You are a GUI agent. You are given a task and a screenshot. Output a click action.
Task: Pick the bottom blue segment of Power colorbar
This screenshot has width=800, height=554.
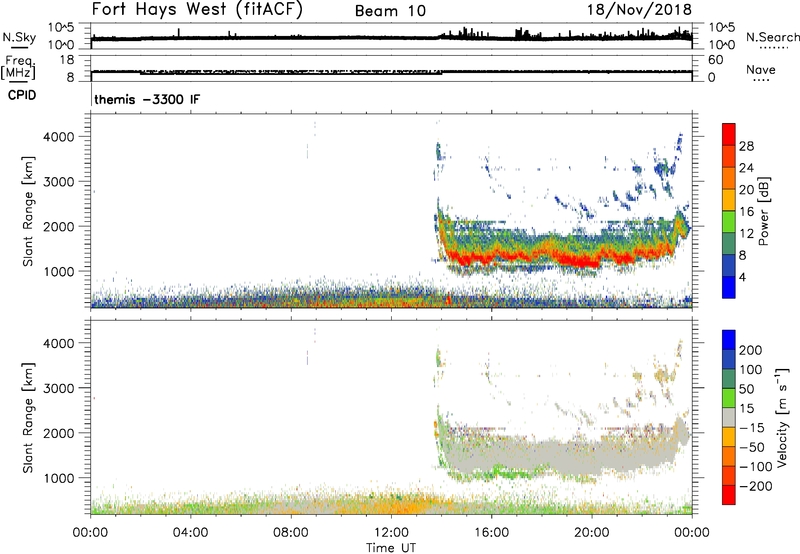pos(729,287)
